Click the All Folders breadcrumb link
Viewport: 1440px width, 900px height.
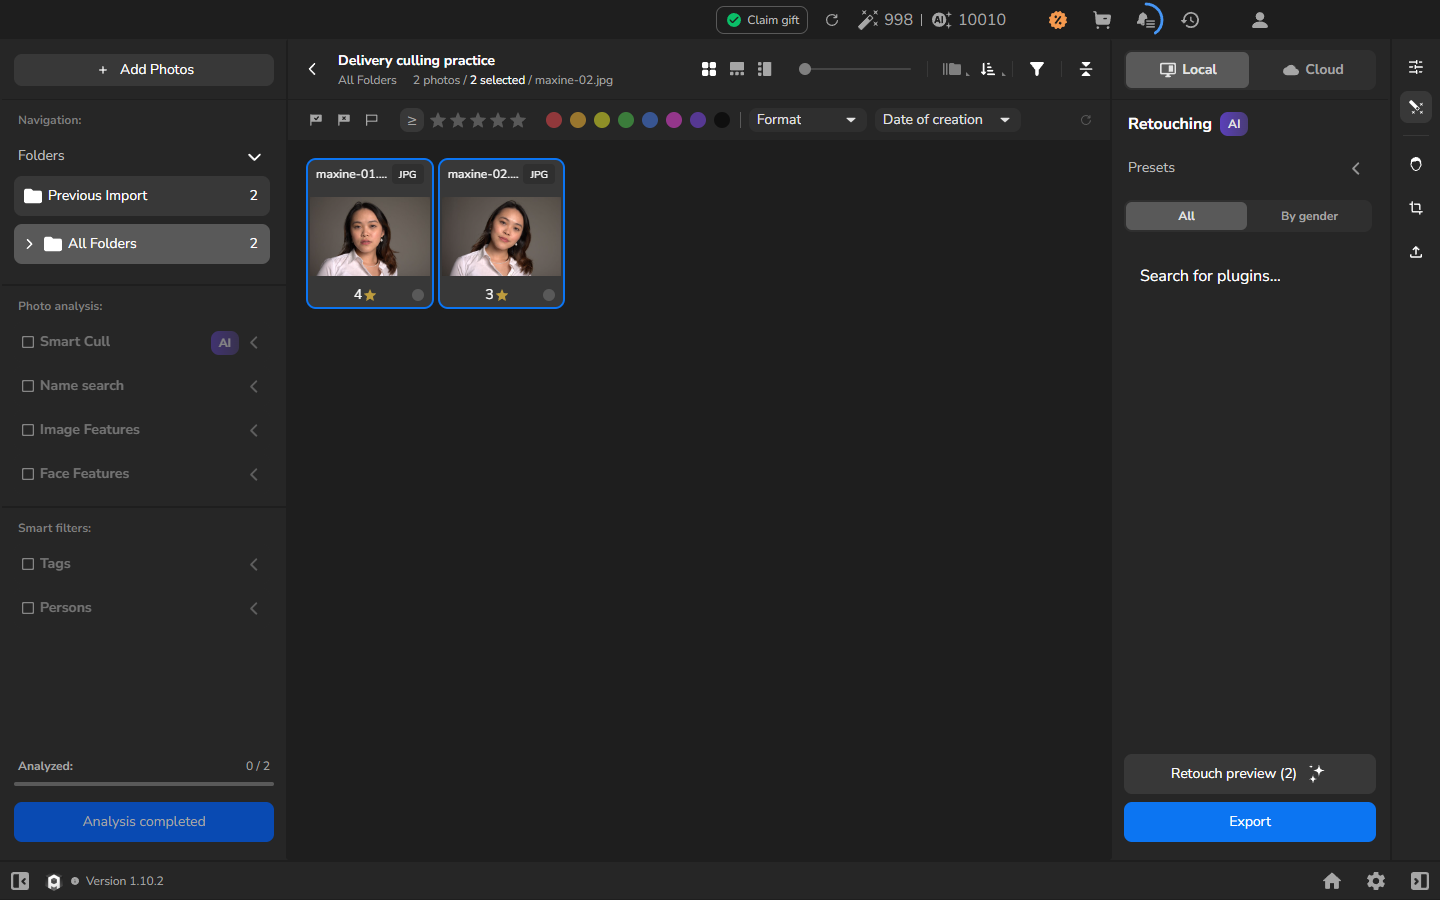pos(367,80)
